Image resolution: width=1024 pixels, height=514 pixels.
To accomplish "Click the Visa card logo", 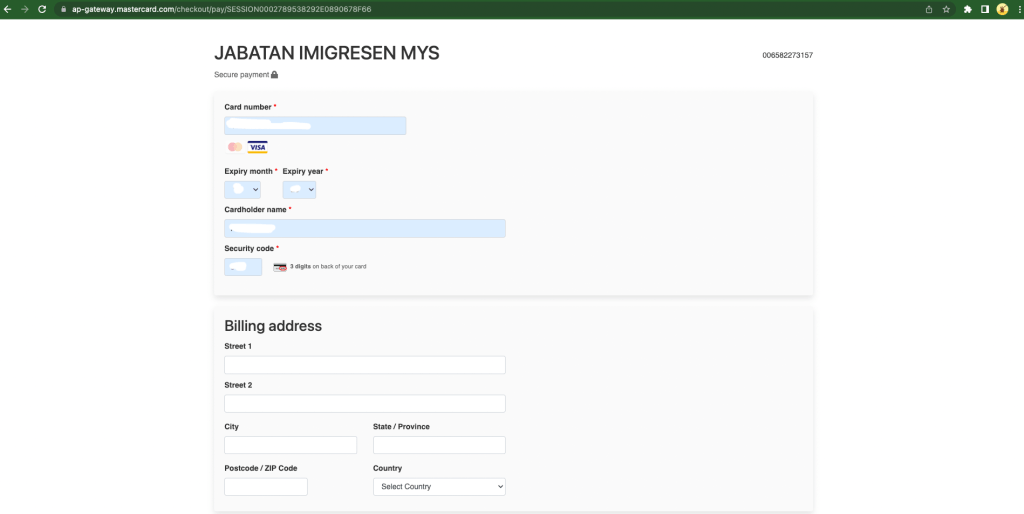I will [x=257, y=147].
